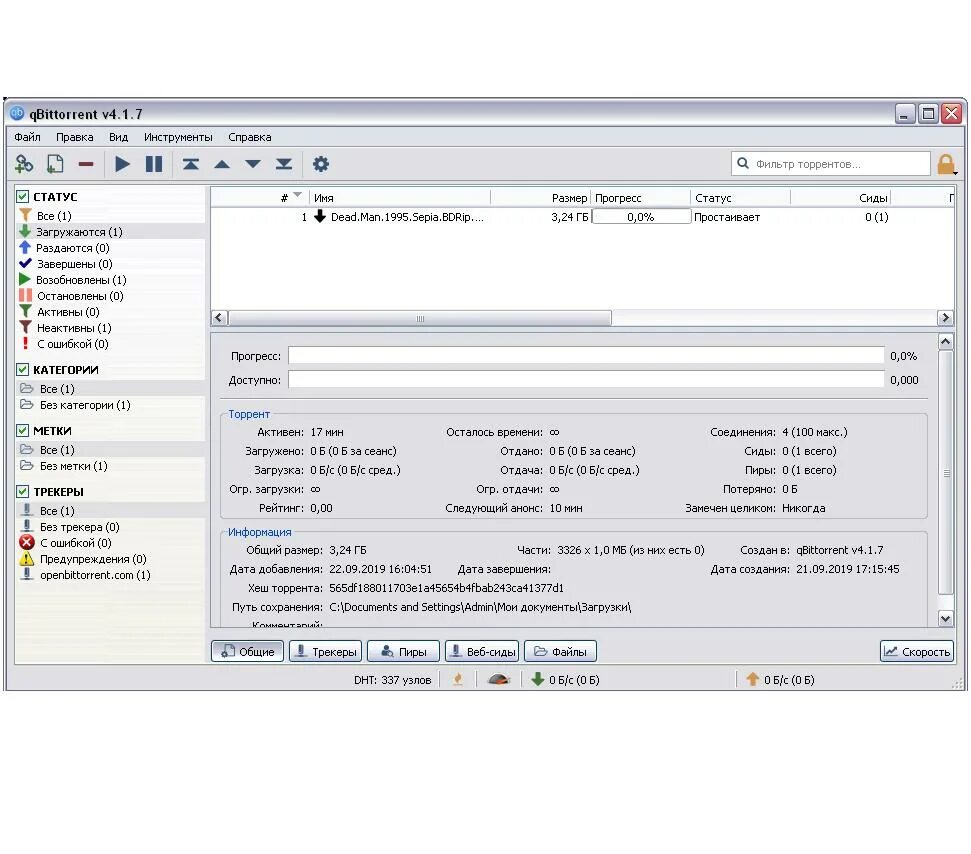Open settings gear icon
Screen dimensions: 971x854
coord(320,164)
